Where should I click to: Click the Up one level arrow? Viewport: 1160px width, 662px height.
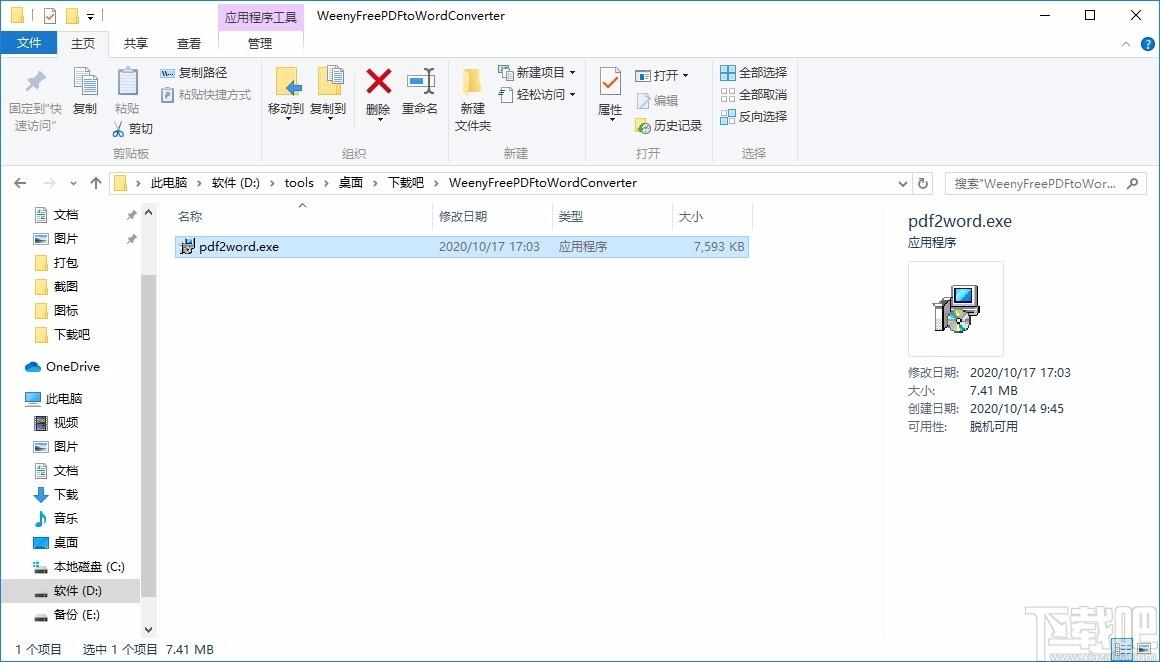[95, 183]
